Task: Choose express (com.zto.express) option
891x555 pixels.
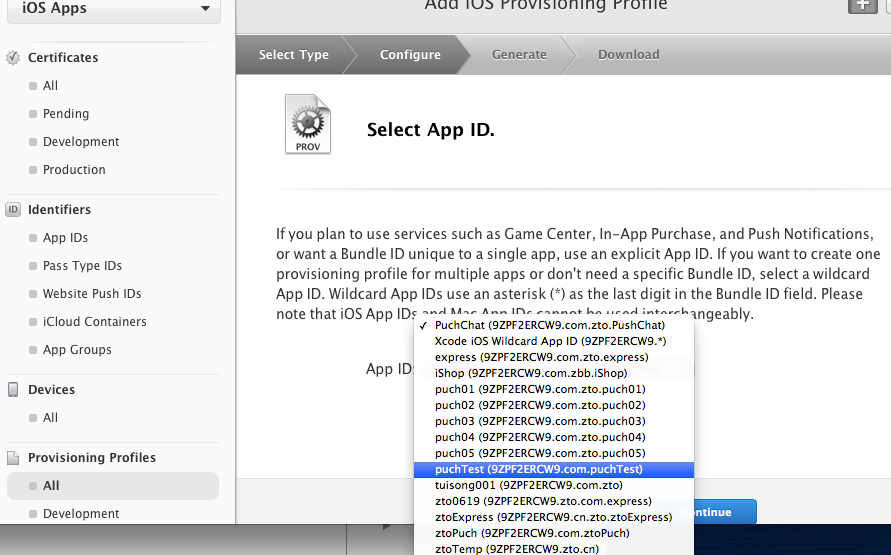Action: [553, 357]
